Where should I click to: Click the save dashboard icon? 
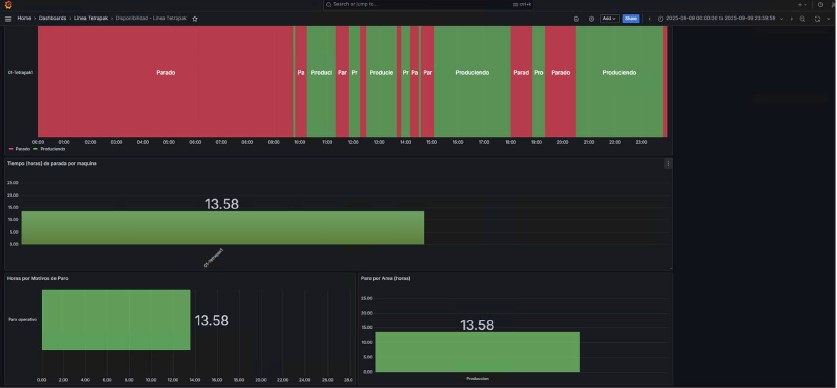576,19
